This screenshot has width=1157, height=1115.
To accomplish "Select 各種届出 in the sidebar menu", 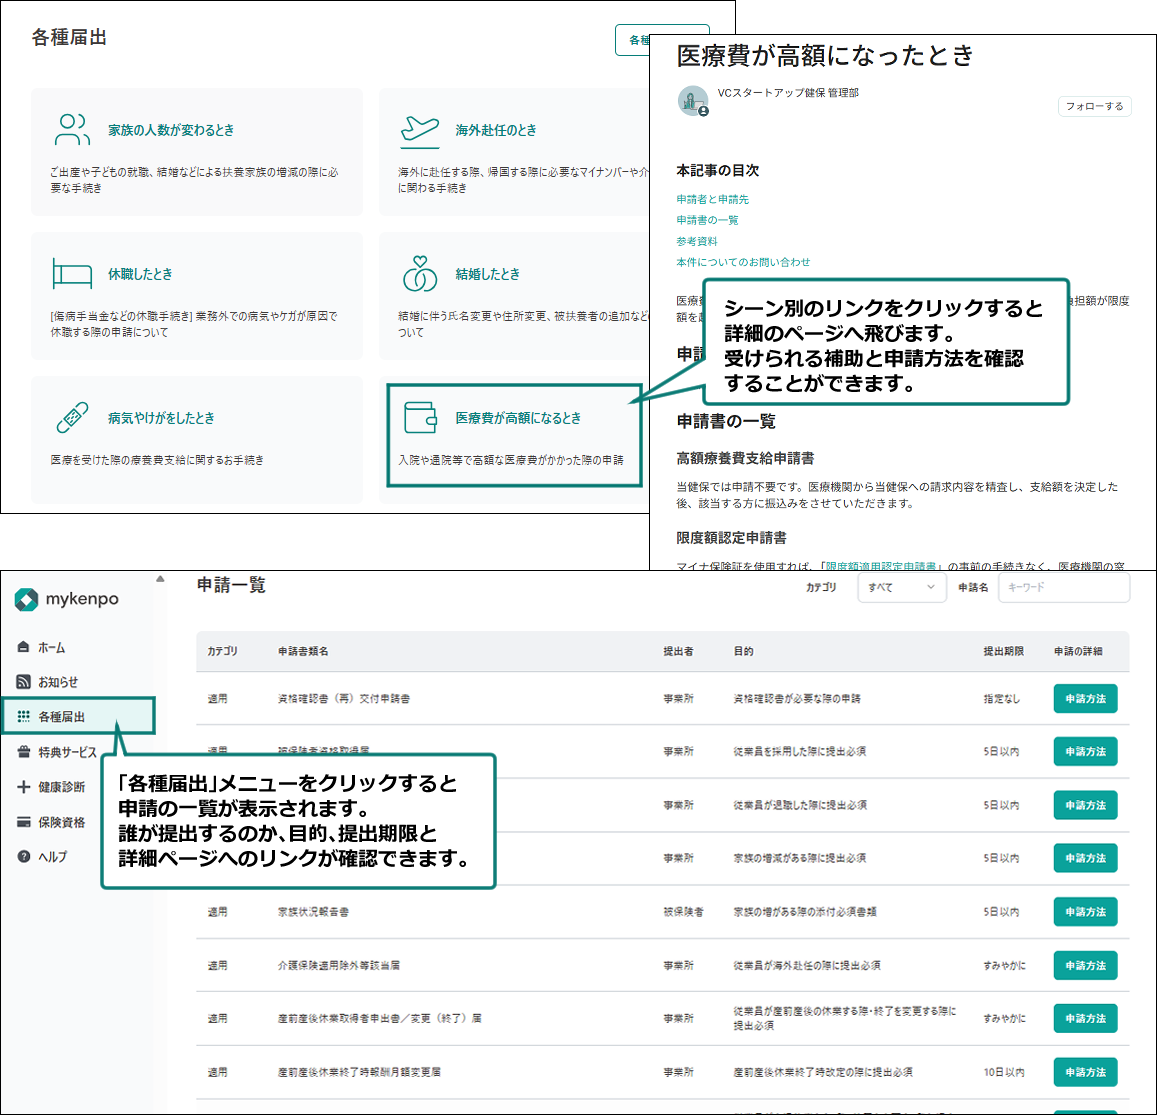I will [61, 717].
